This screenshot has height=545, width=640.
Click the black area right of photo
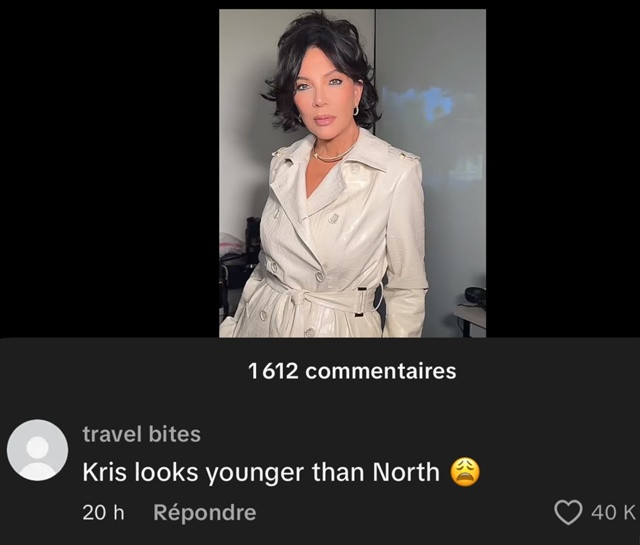click(563, 169)
